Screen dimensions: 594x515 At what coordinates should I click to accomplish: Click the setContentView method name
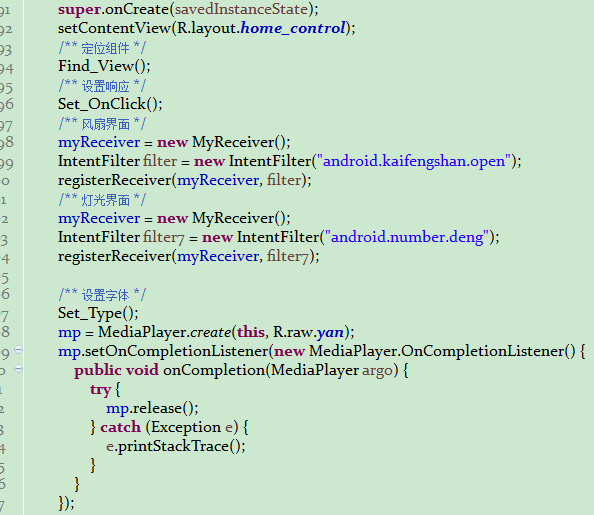(114, 28)
